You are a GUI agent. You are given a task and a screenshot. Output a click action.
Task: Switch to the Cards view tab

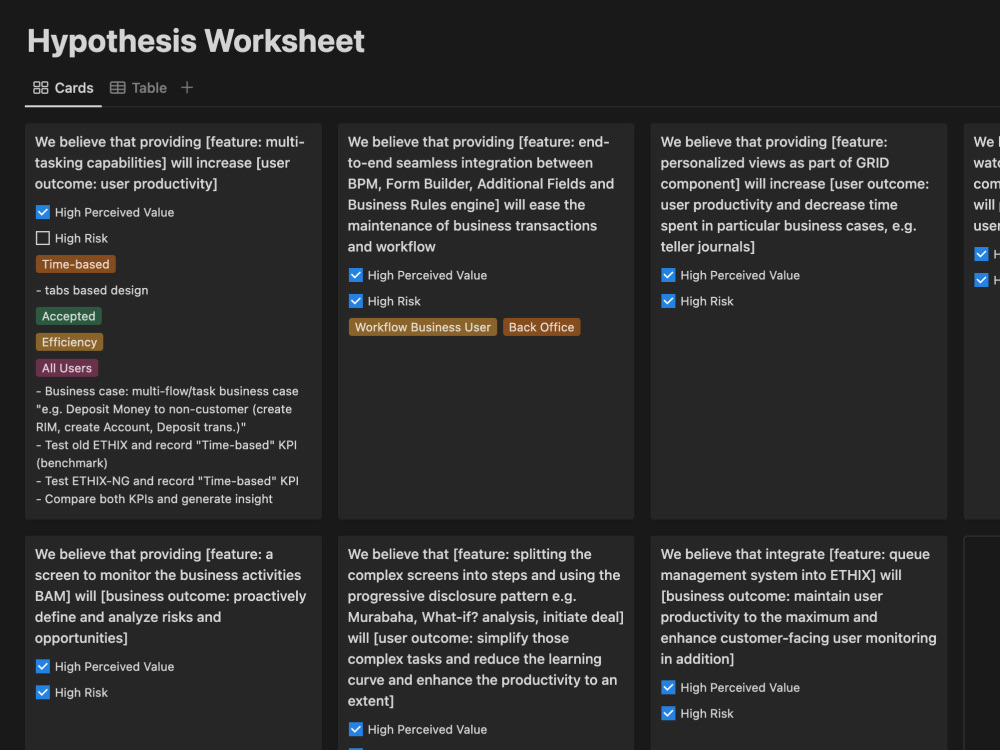63,88
